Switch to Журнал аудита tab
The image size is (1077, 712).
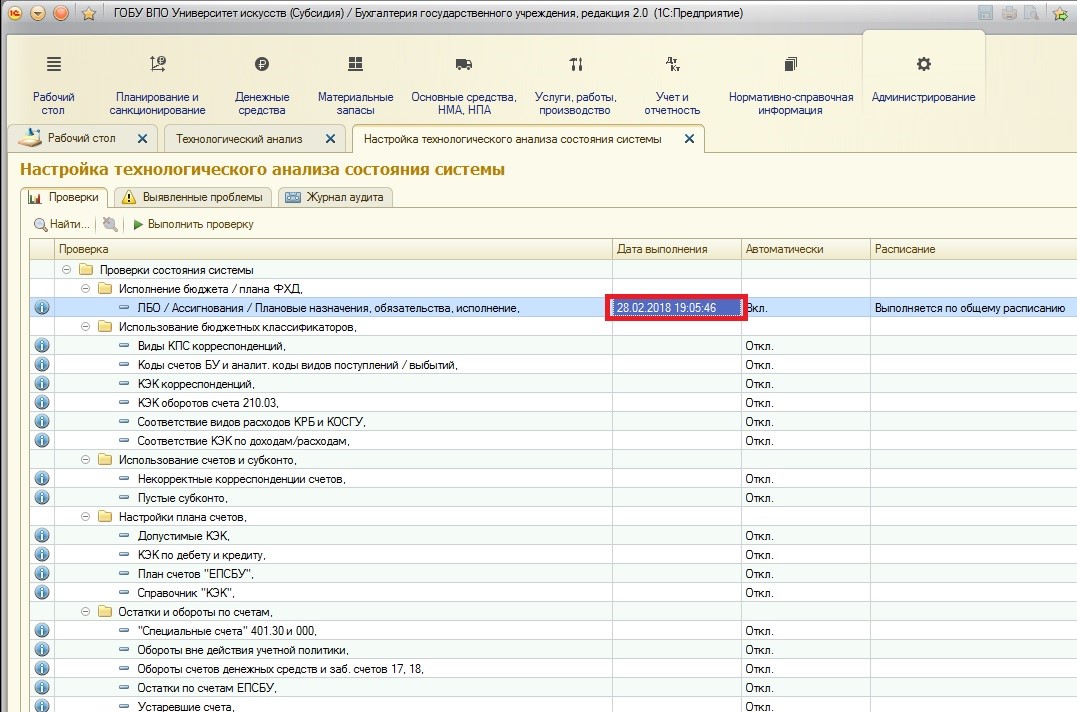pos(335,197)
